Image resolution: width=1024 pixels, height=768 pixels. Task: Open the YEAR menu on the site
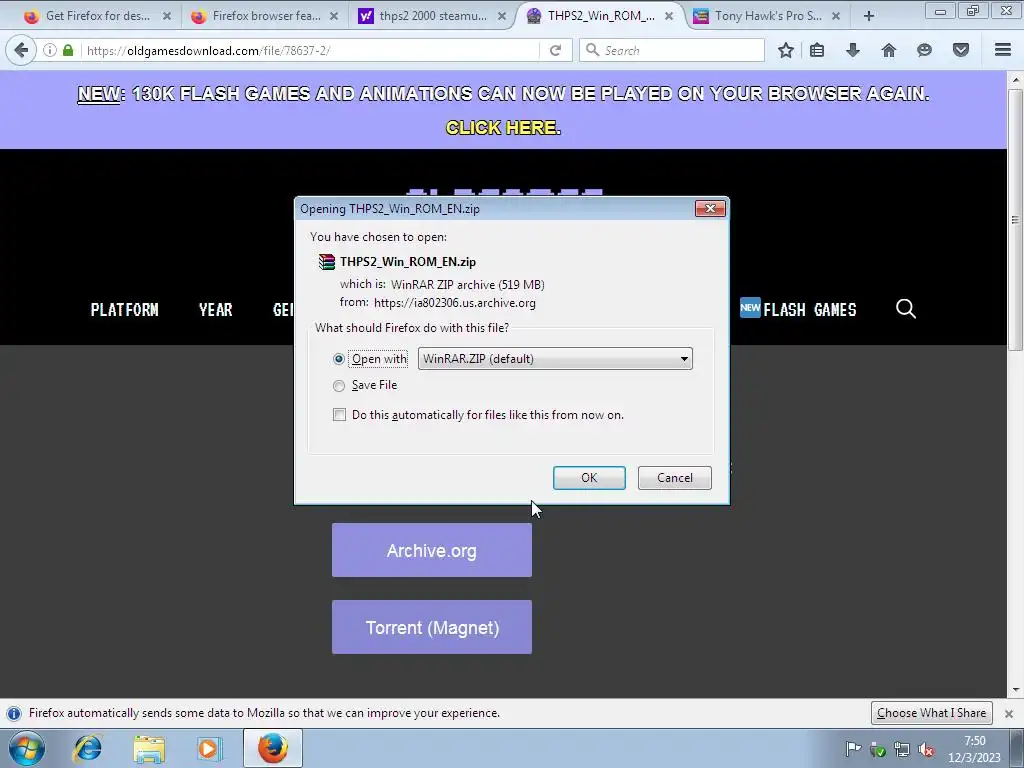[216, 310]
